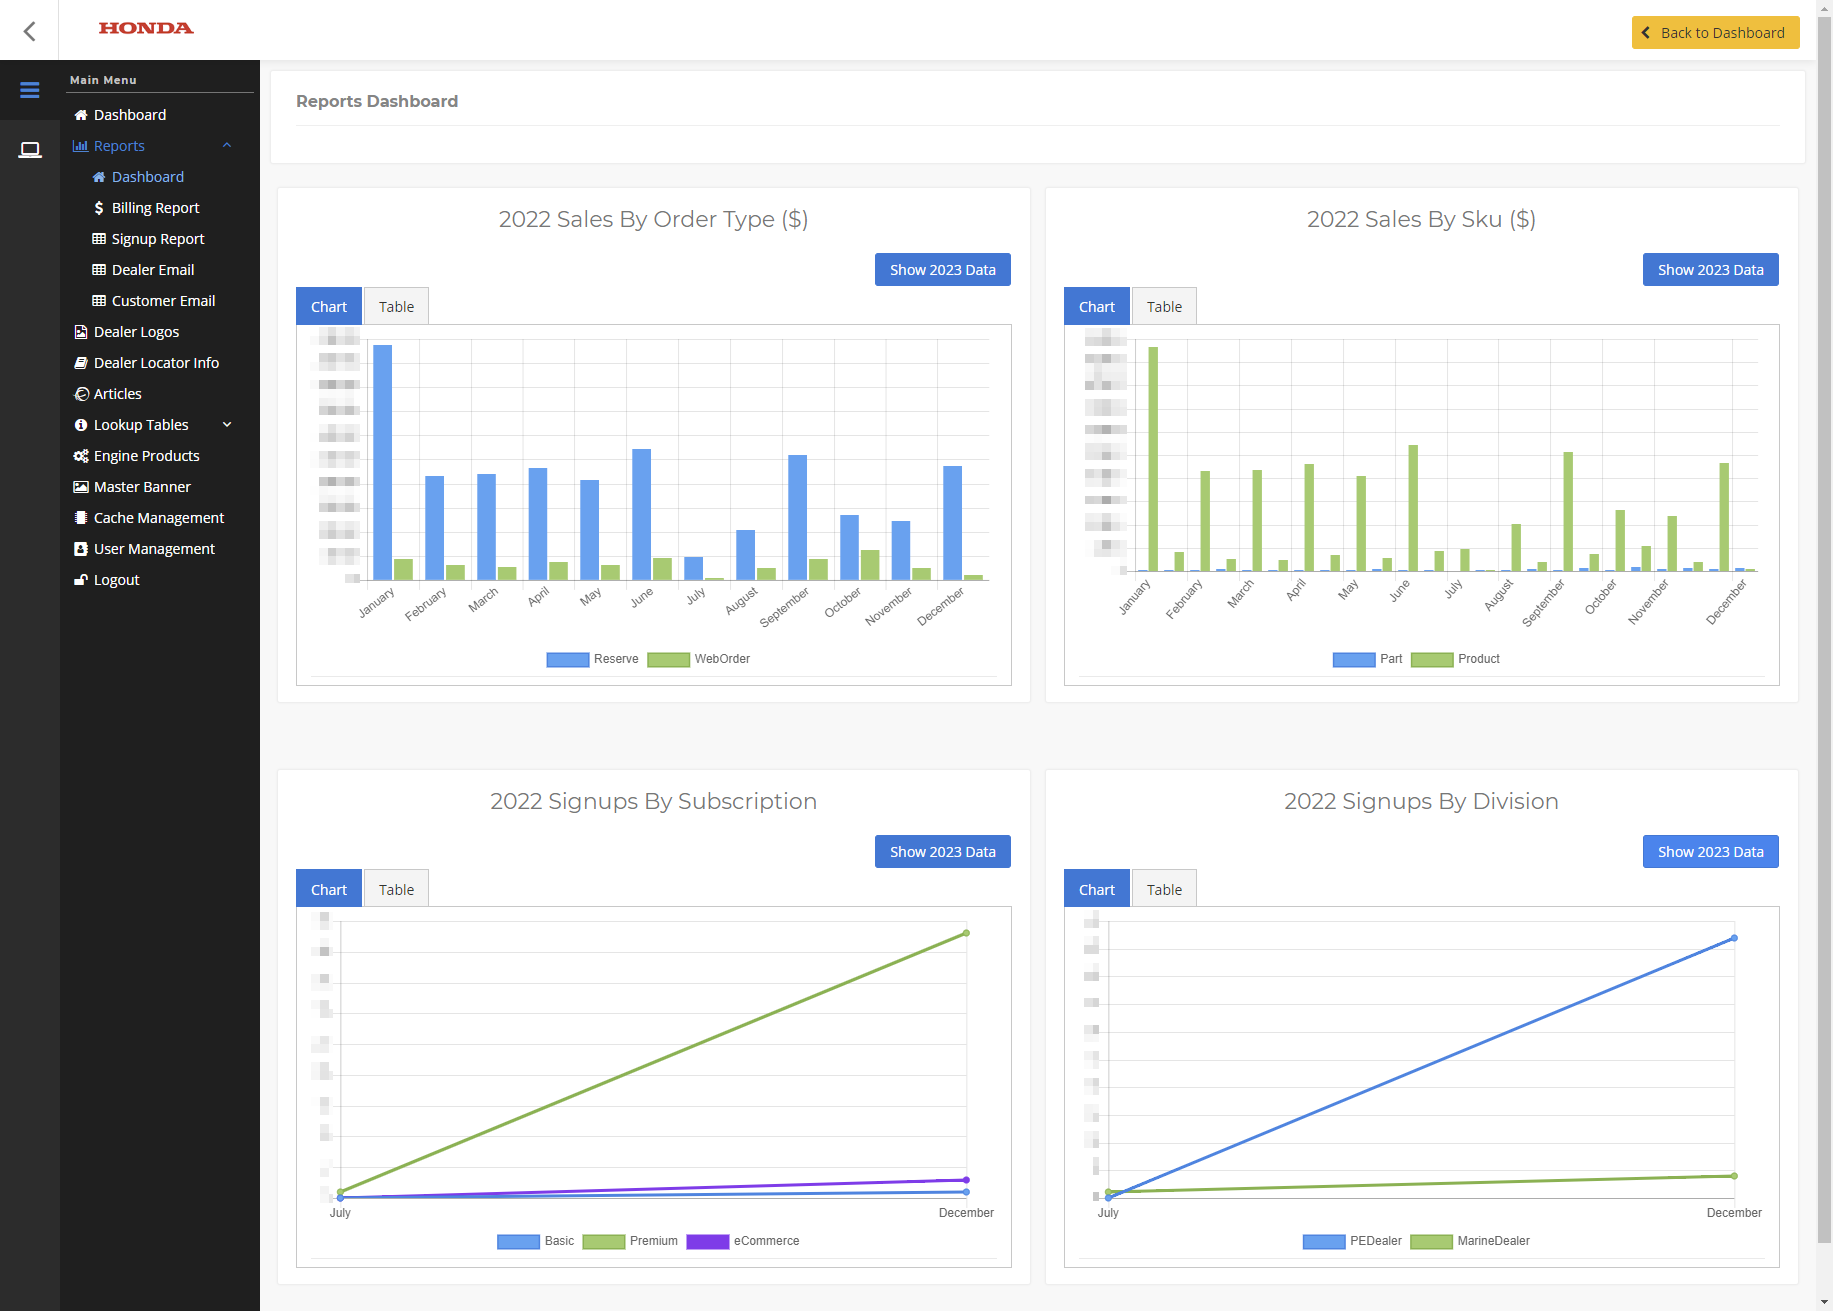Click the Dealer Logos image icon
Image resolution: width=1833 pixels, height=1311 pixels.
coord(81,332)
